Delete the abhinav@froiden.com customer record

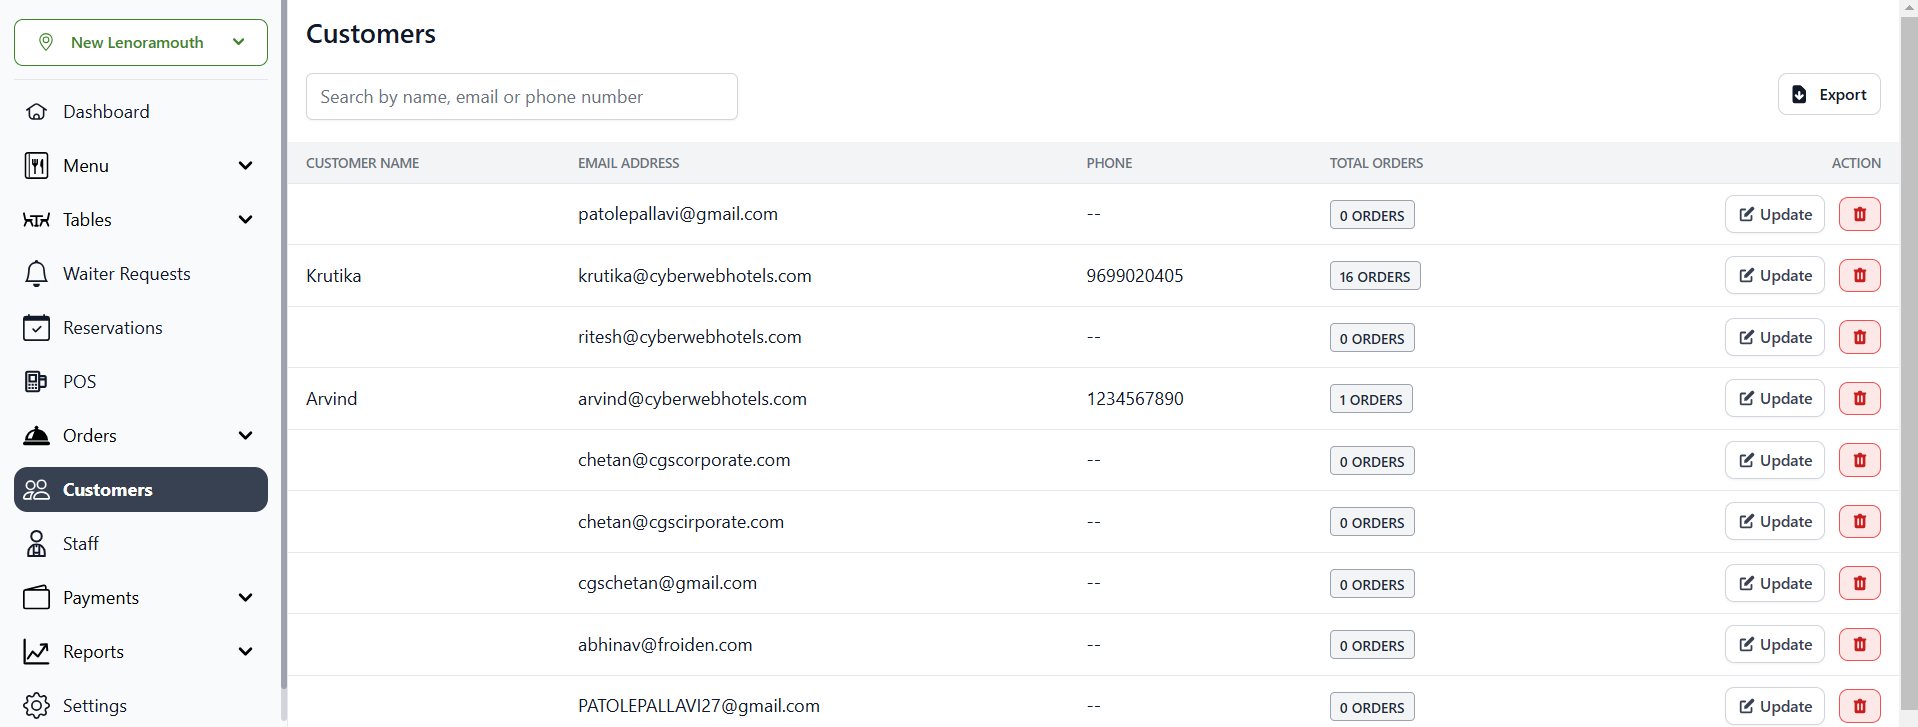(1859, 645)
